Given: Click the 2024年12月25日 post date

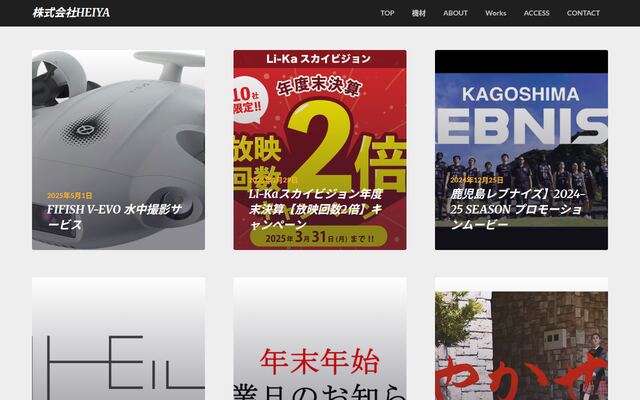Looking at the screenshot, I should tap(477, 180).
